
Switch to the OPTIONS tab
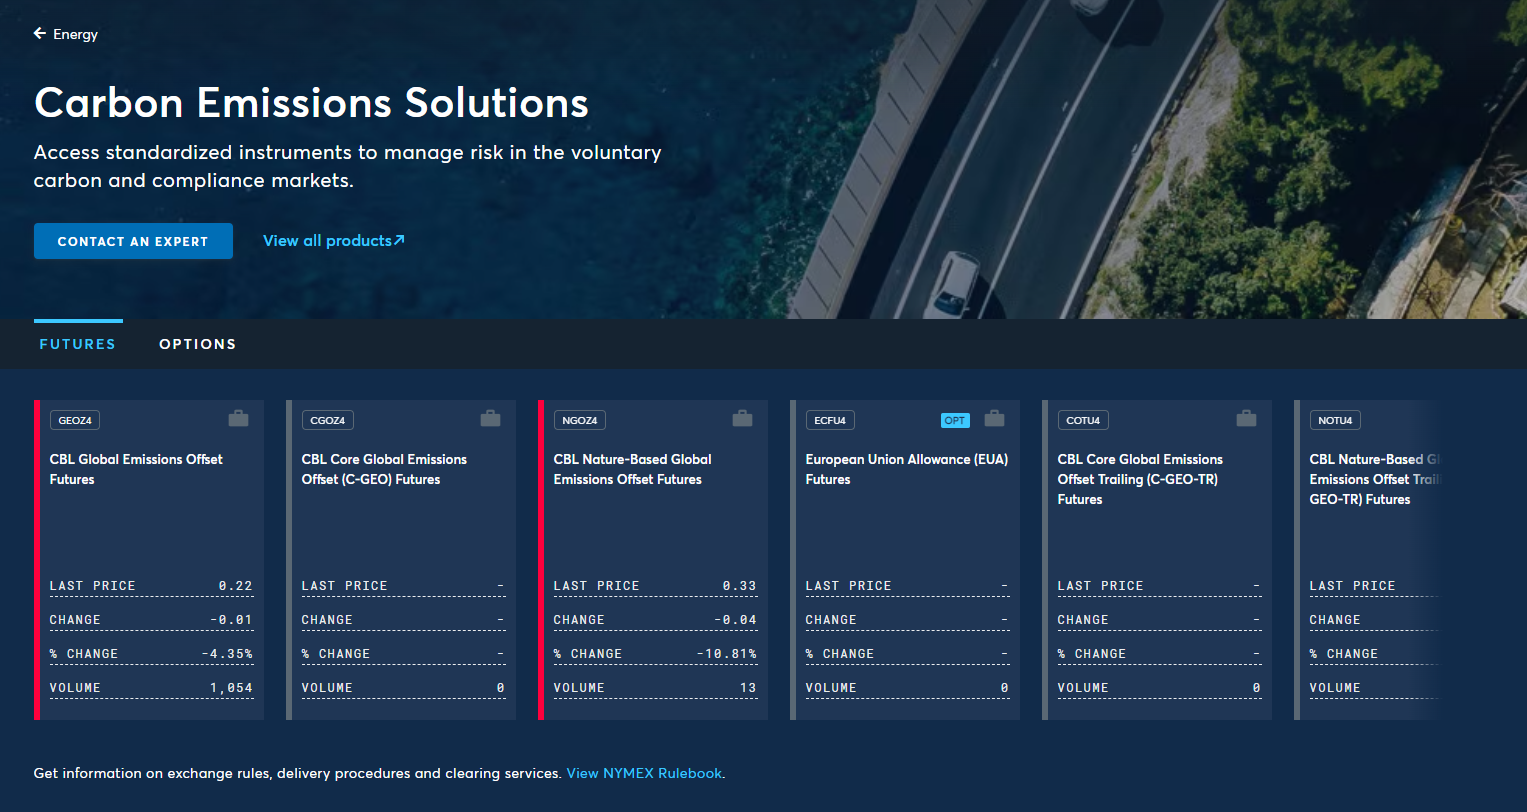[x=198, y=344]
